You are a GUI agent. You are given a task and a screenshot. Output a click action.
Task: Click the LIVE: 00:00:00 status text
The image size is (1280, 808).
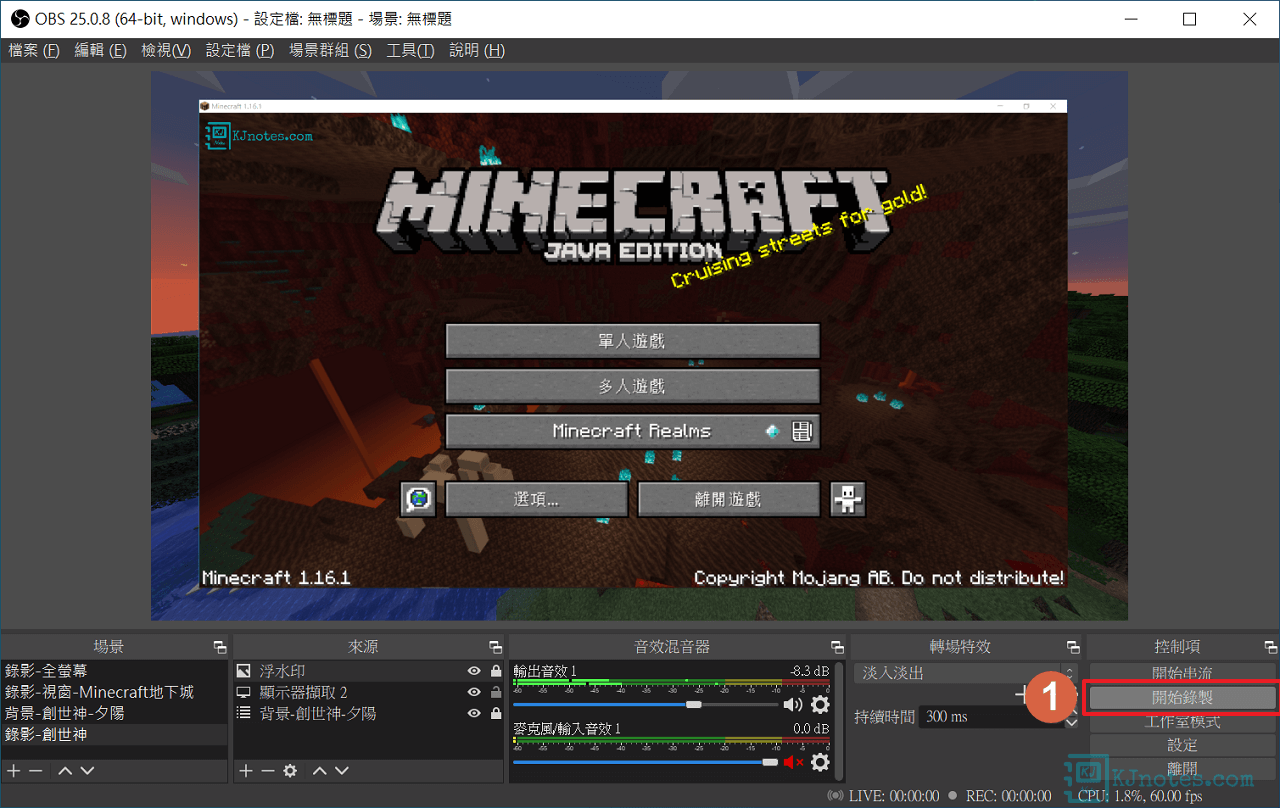coord(894,796)
